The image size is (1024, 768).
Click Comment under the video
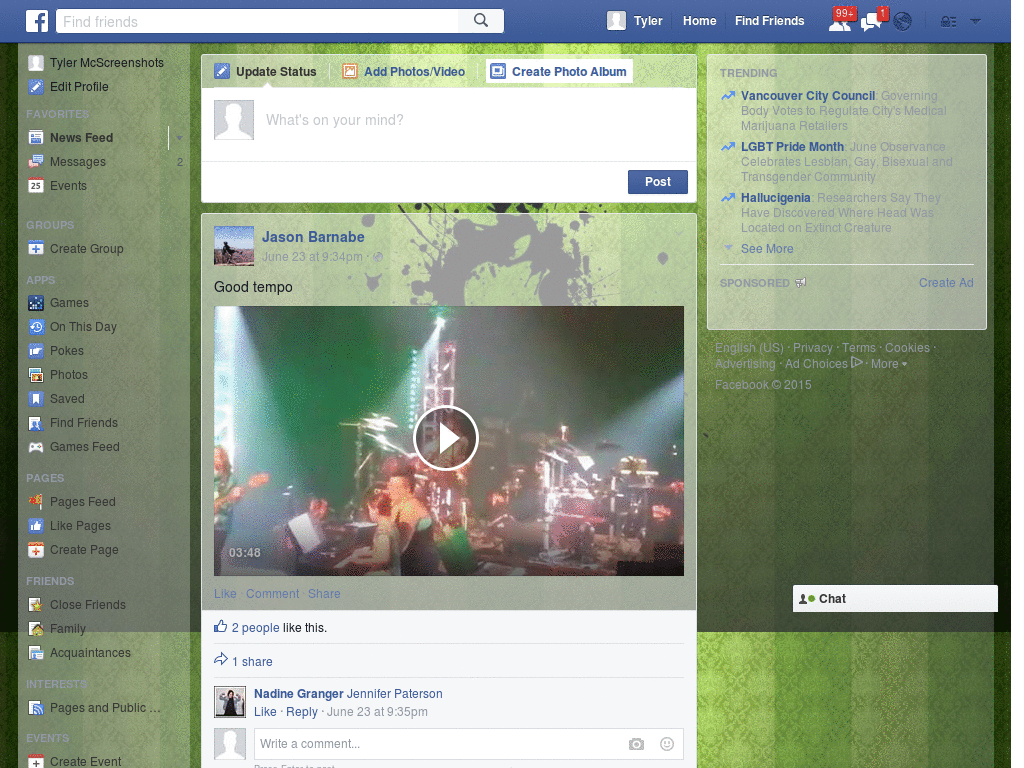pos(272,594)
